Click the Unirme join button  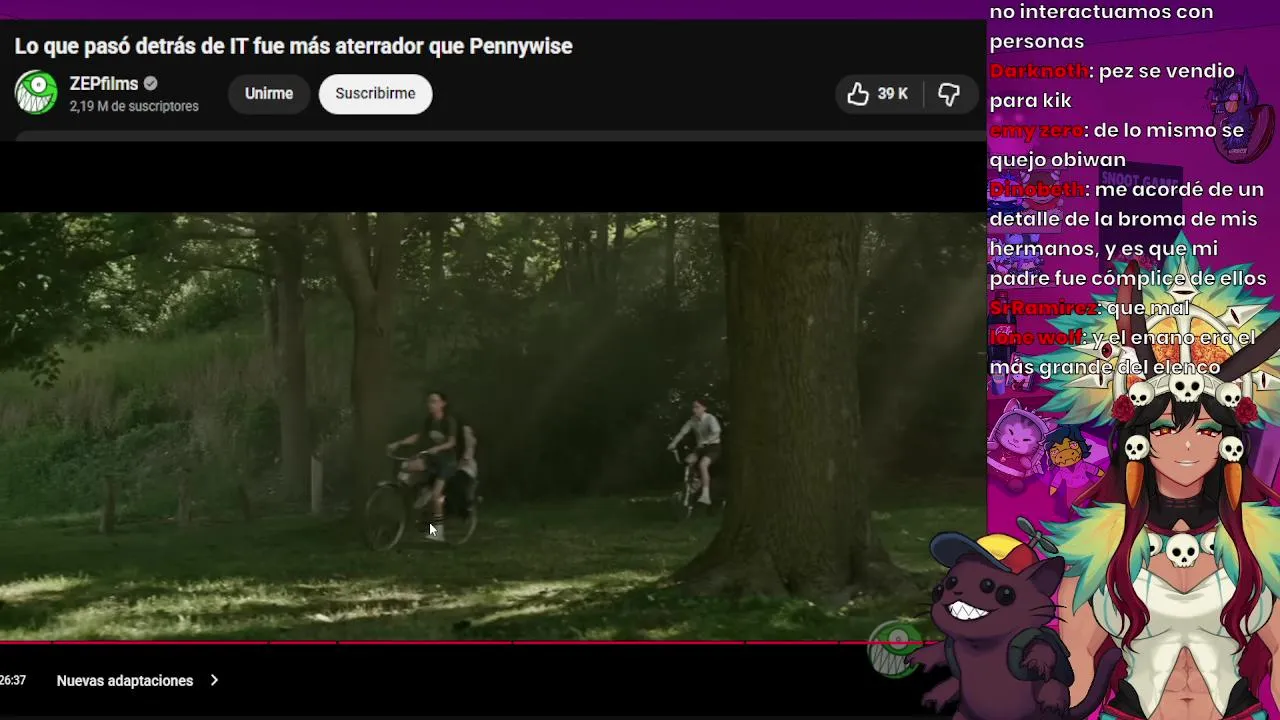coord(269,94)
